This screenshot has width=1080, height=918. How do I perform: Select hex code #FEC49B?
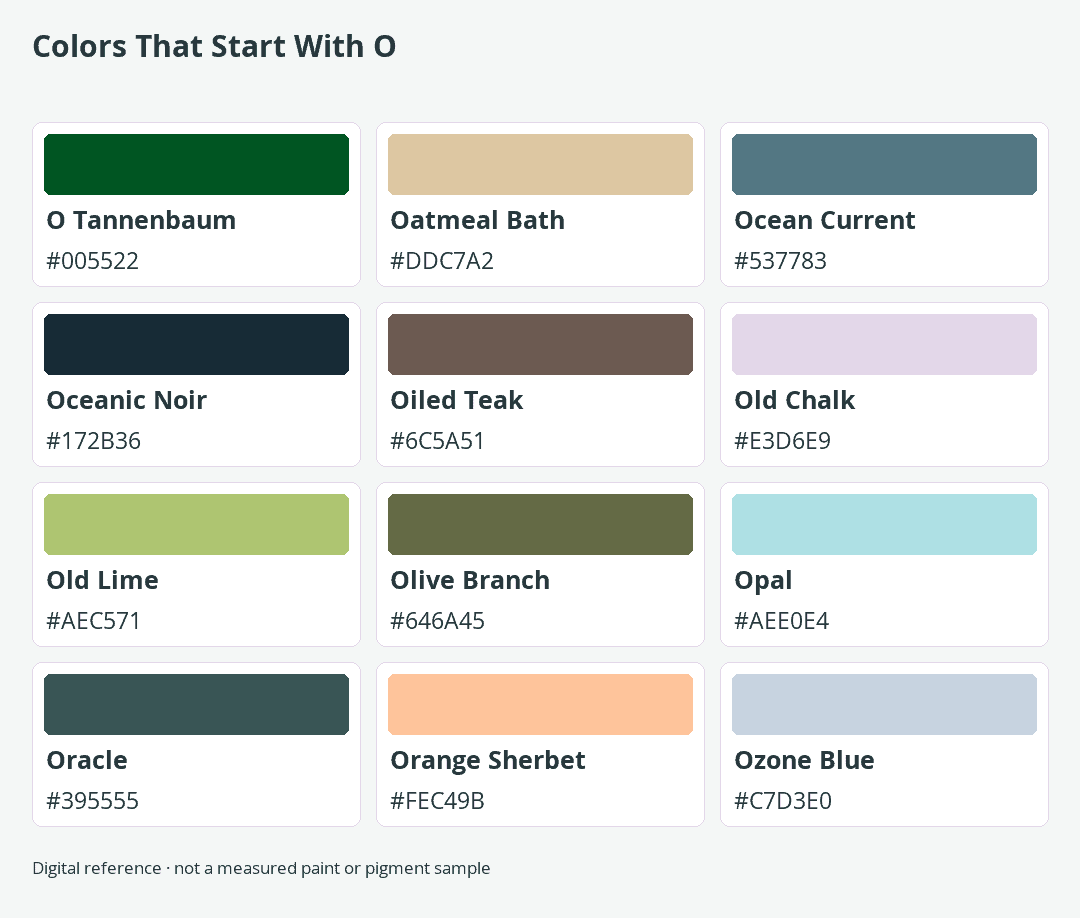pyautogui.click(x=437, y=801)
